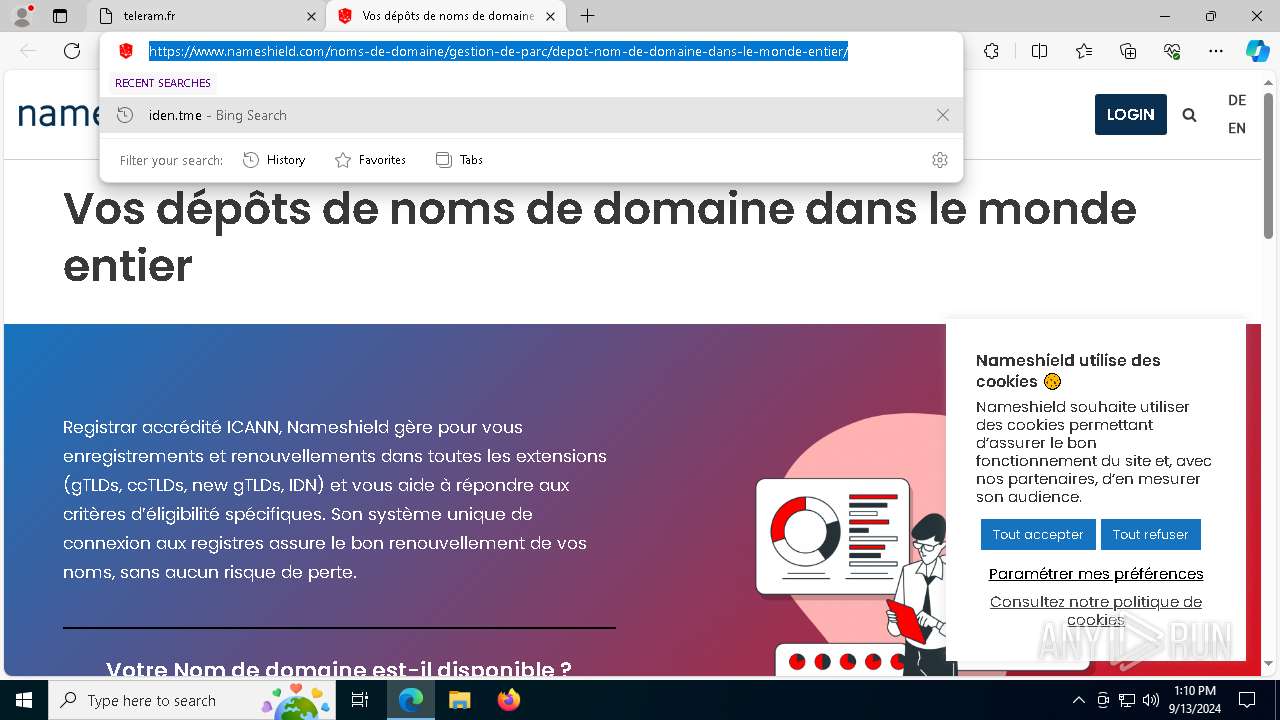The image size is (1280, 720).
Task: Open a new browser tab
Action: click(588, 16)
